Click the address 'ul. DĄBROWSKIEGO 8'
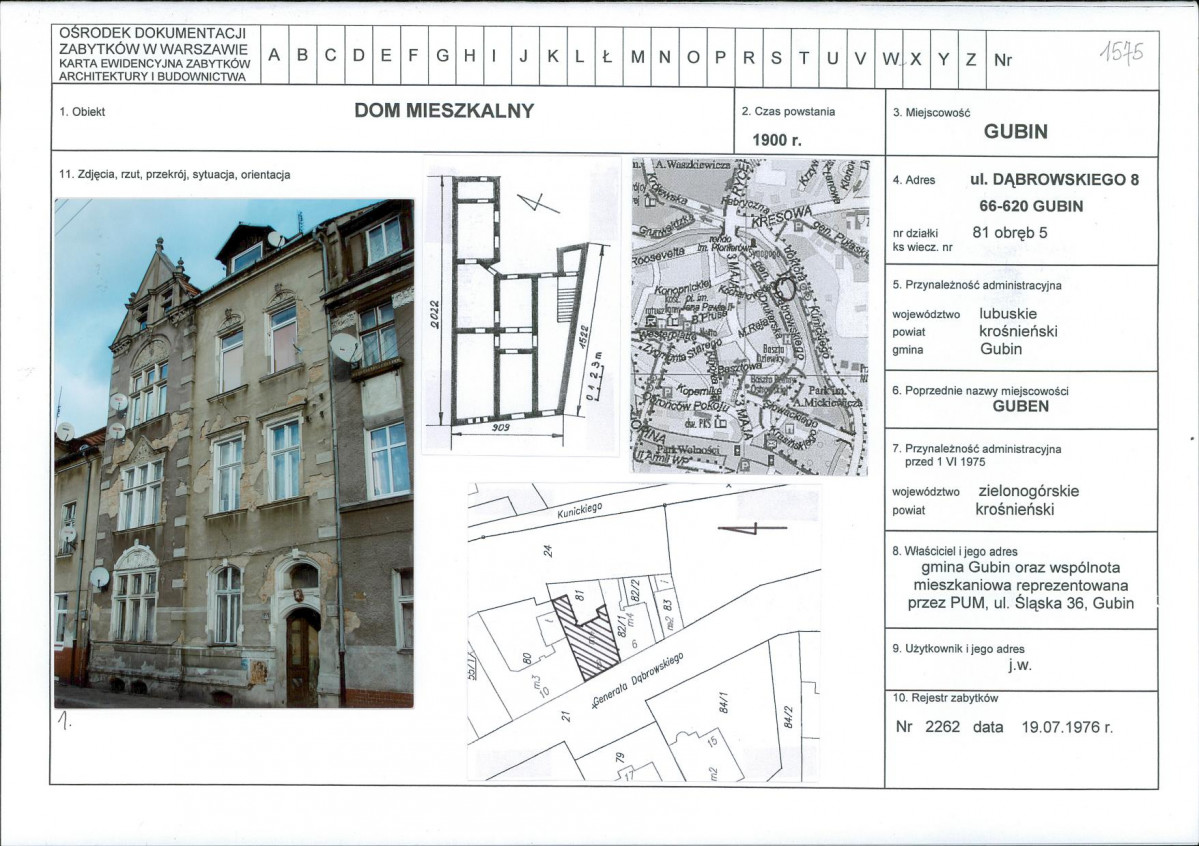The width and height of the screenshot is (1199, 846). click(x=1054, y=181)
